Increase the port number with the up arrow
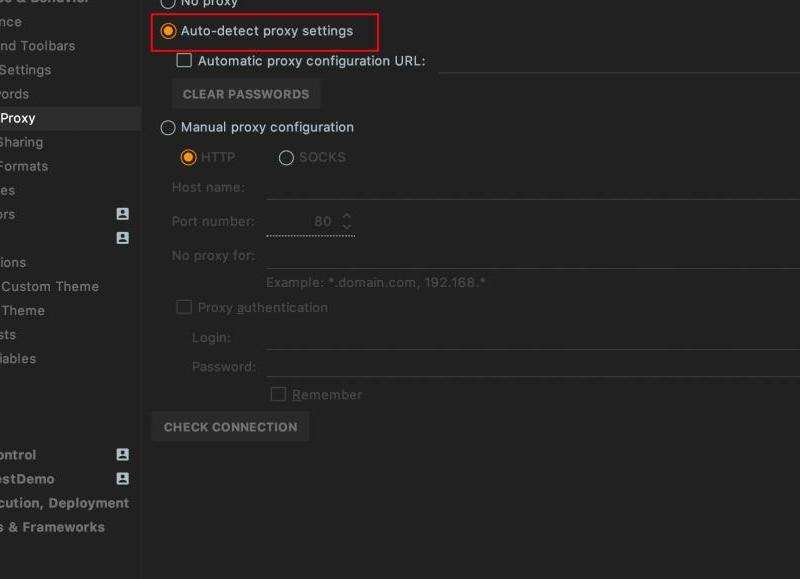This screenshot has width=800, height=579. pyautogui.click(x=347, y=216)
